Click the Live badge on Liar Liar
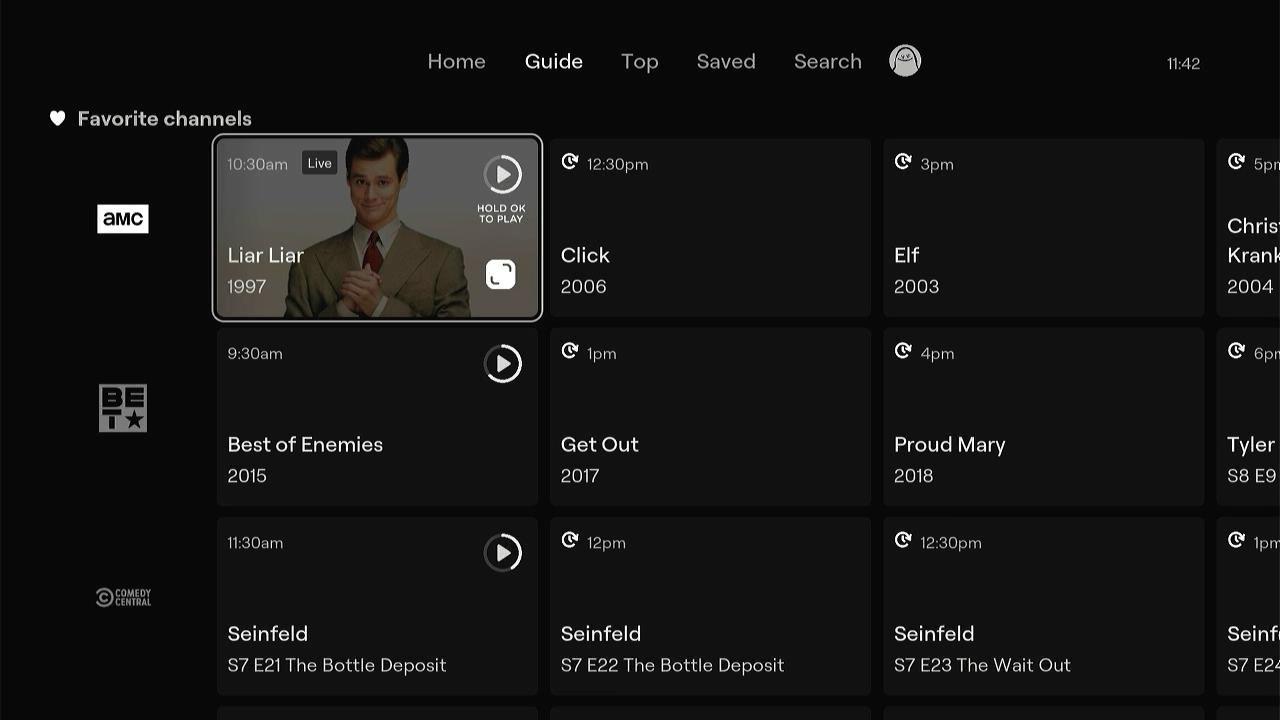 [x=319, y=162]
